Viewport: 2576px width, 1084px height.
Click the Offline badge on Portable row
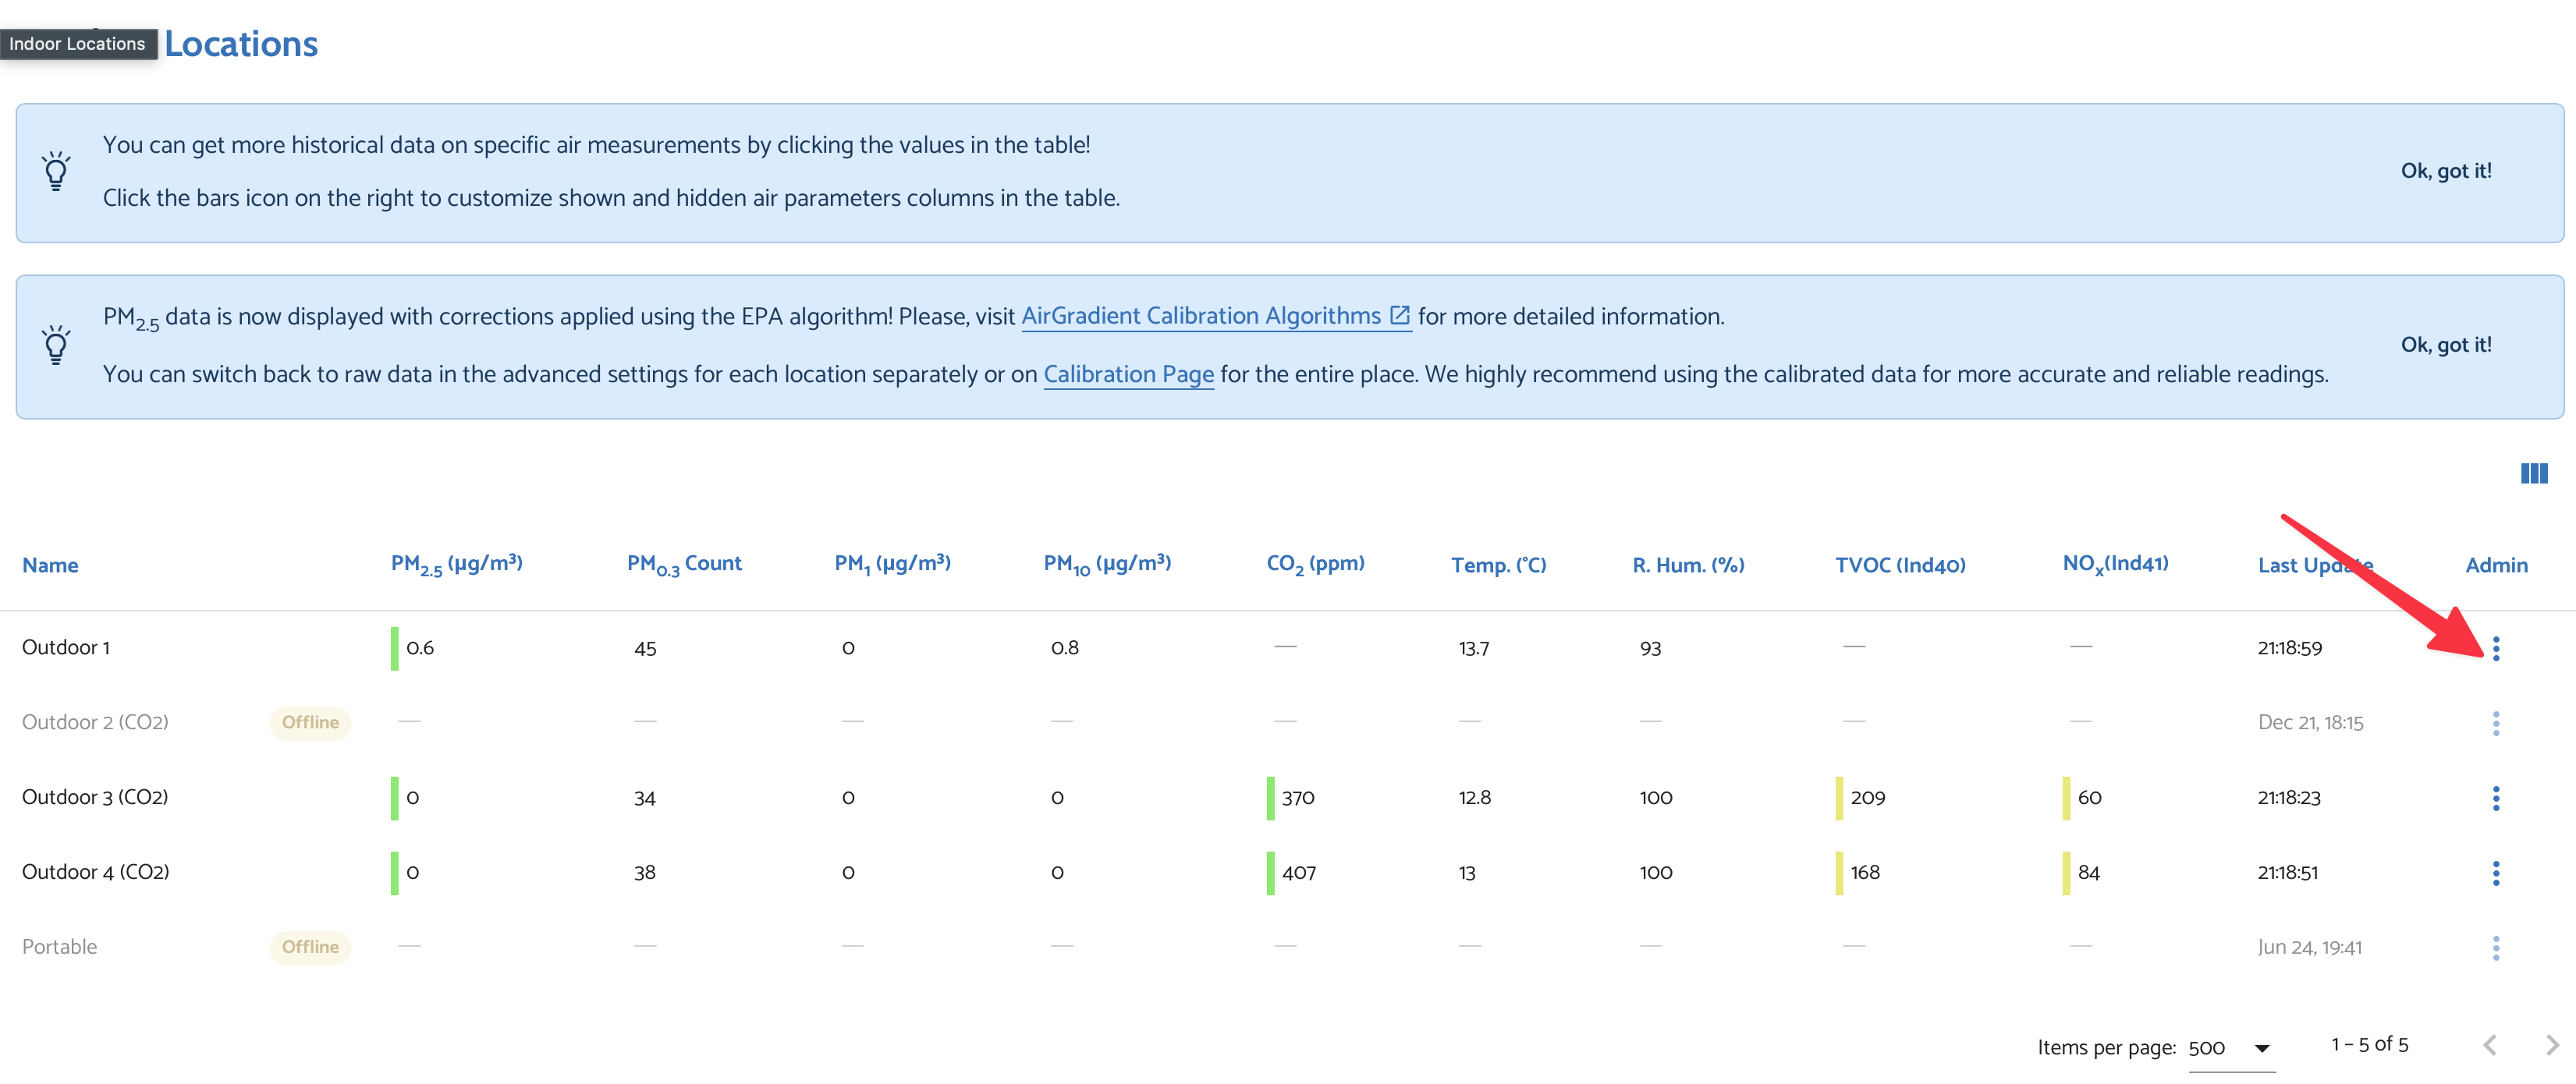(310, 947)
